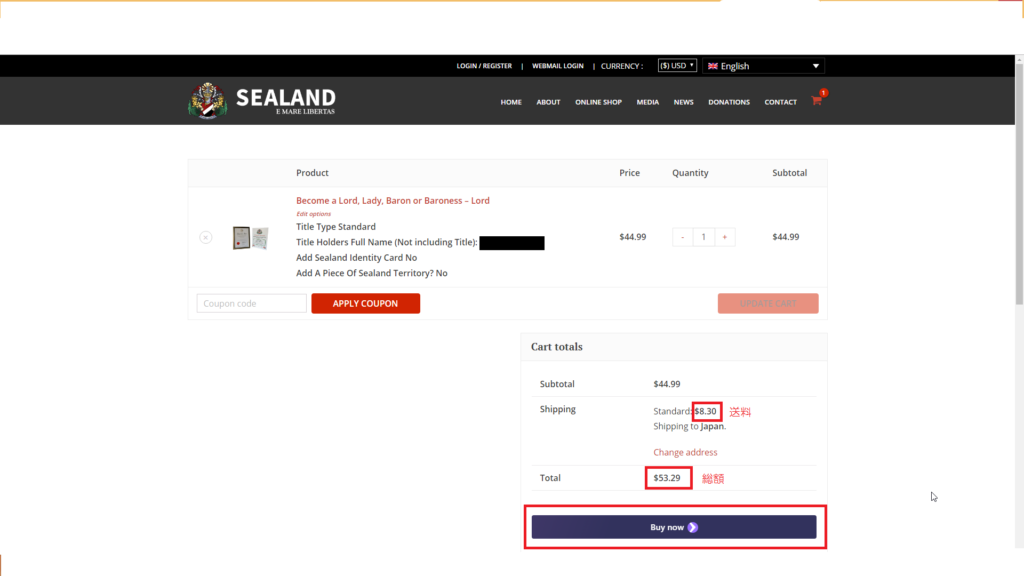
Task: Open the Edit options link
Action: tap(313, 214)
